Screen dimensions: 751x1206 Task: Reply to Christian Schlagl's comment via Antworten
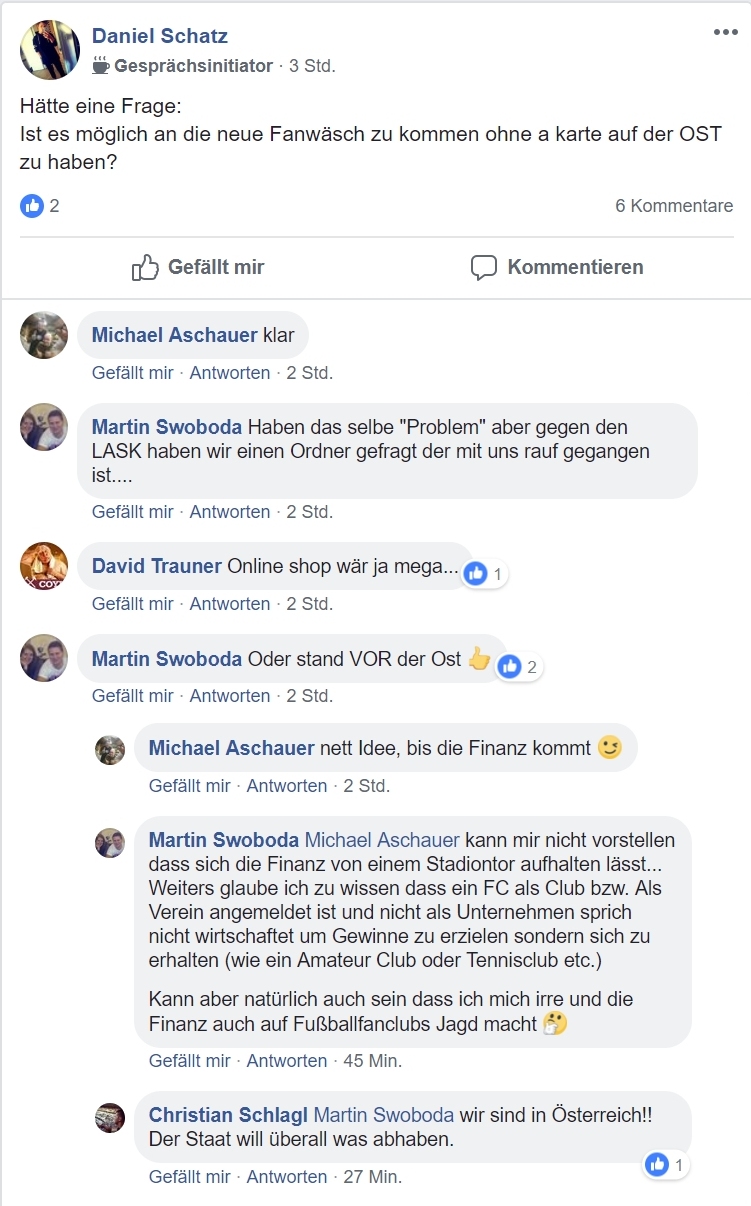[x=287, y=1177]
